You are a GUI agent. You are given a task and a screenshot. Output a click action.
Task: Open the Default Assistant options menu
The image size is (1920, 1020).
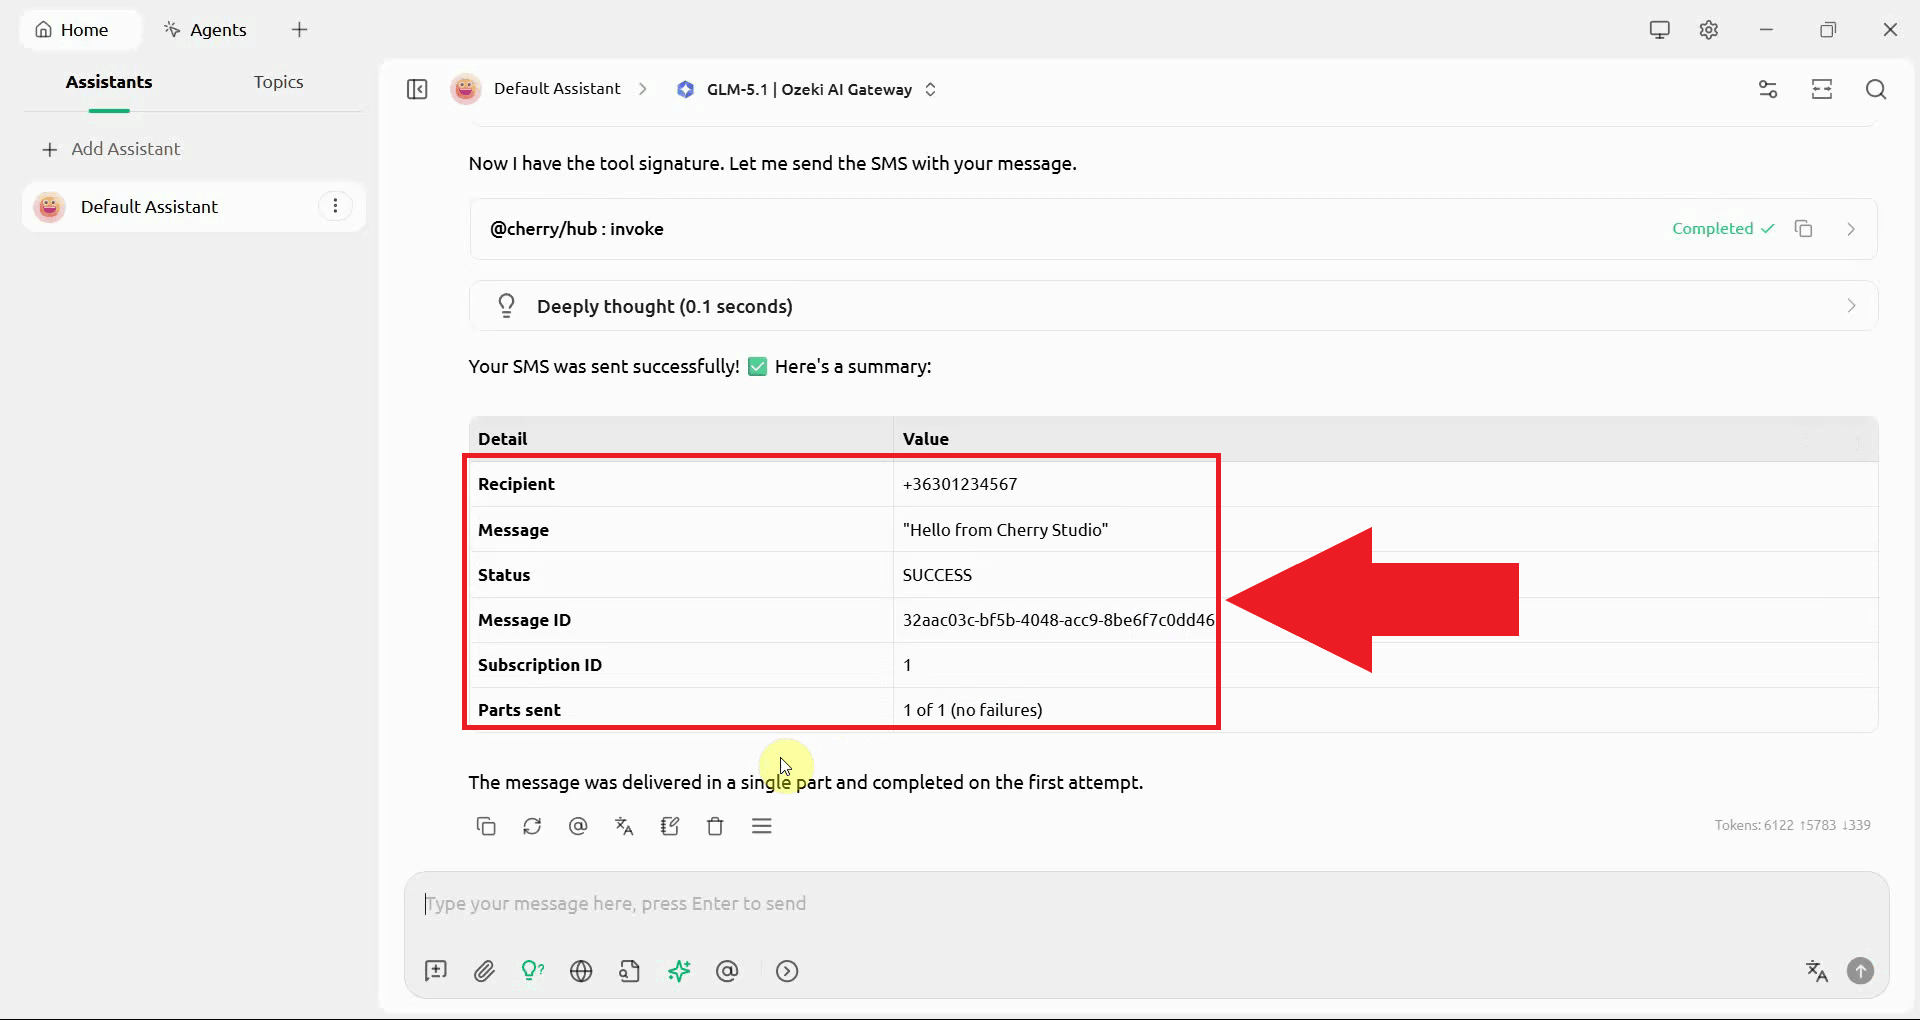click(335, 206)
